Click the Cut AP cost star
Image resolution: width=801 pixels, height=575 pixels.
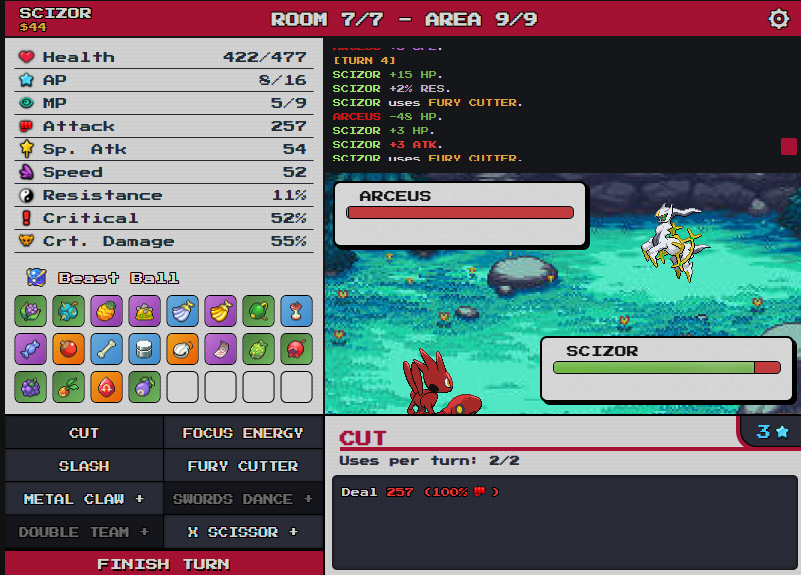tap(782, 432)
